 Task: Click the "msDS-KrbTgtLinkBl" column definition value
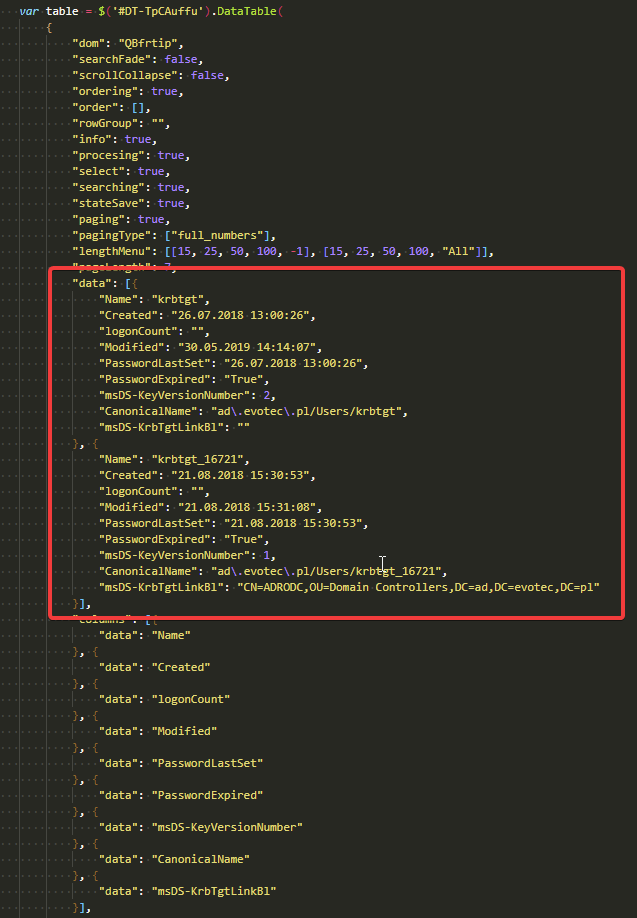pyautogui.click(x=214, y=891)
